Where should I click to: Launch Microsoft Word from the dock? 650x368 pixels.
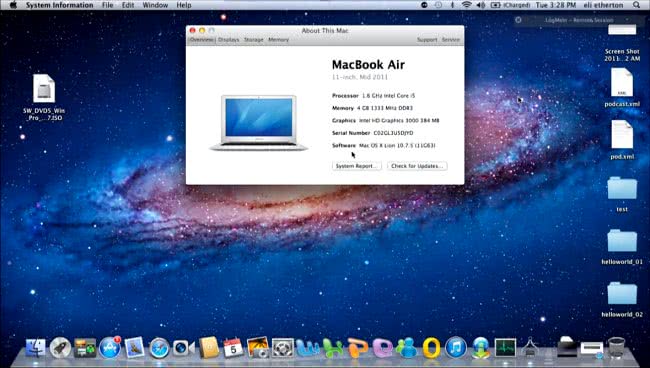(308, 347)
